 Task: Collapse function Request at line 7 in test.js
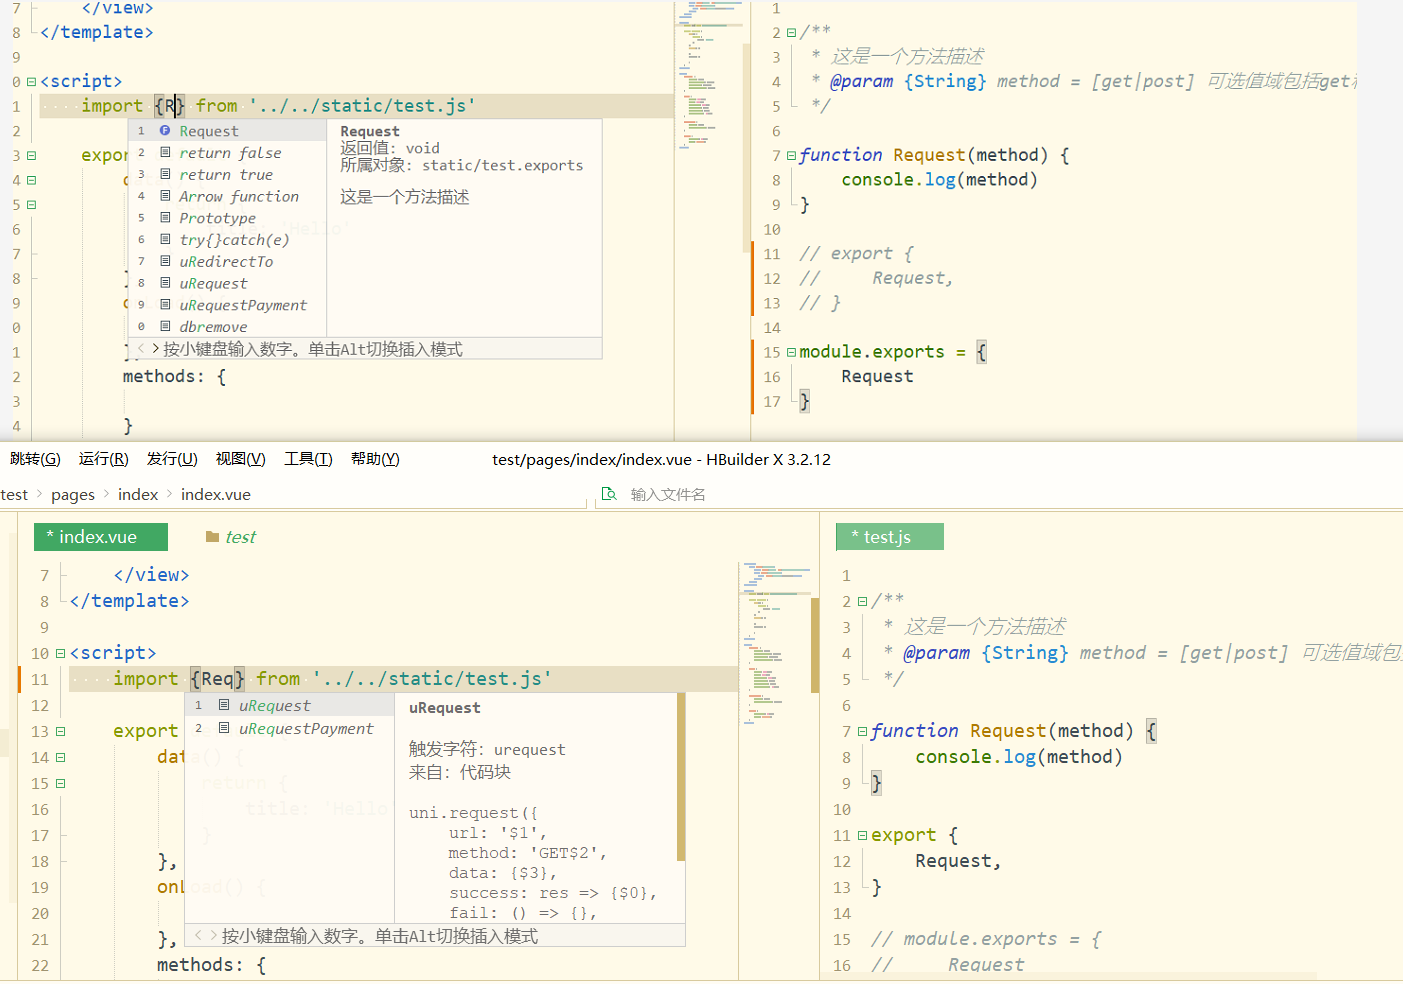pyautogui.click(x=862, y=731)
